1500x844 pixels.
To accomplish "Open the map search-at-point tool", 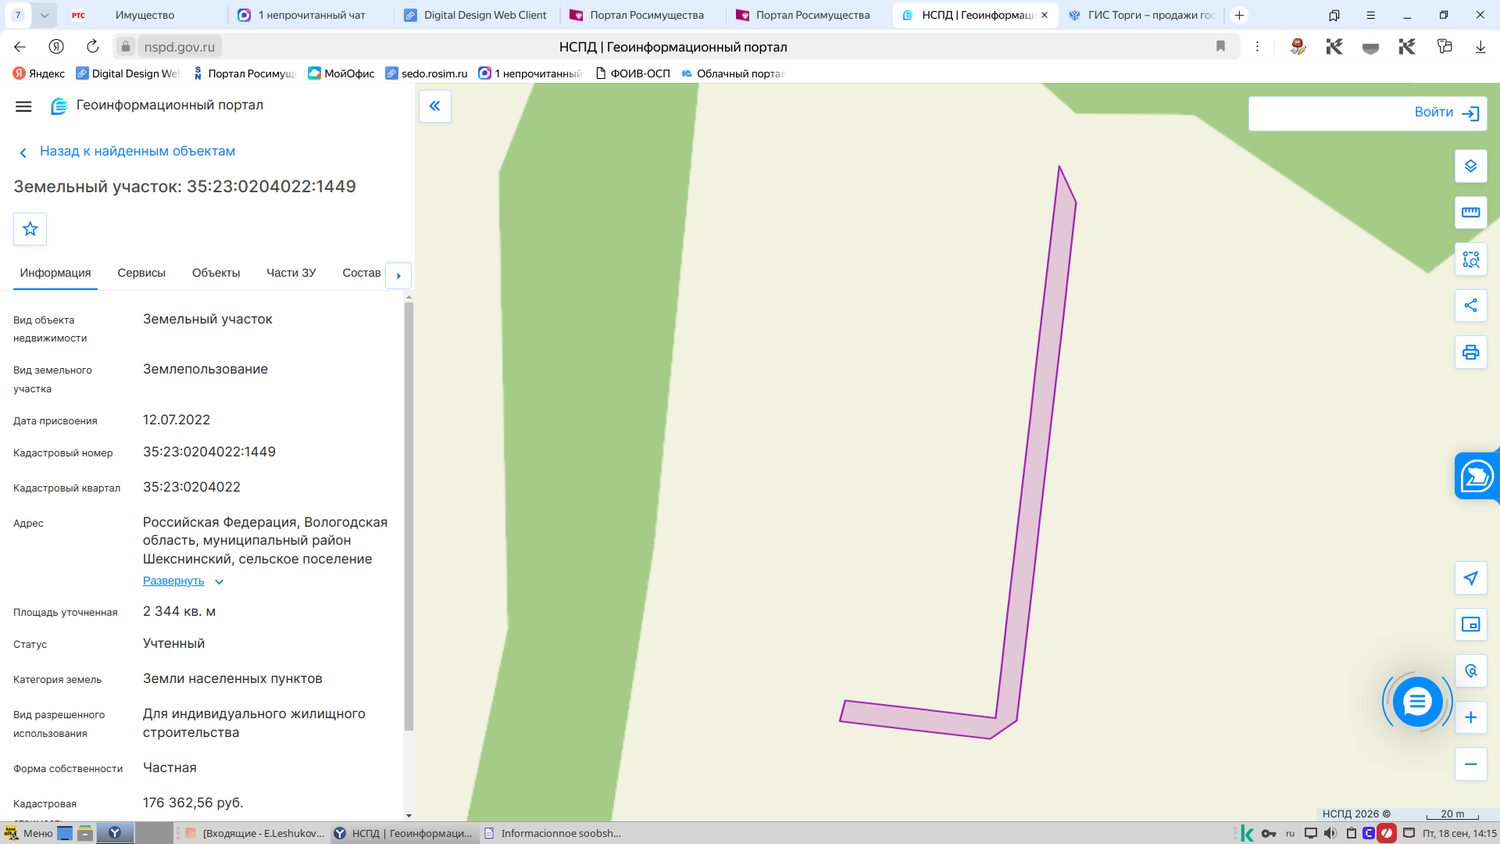I will [1470, 671].
